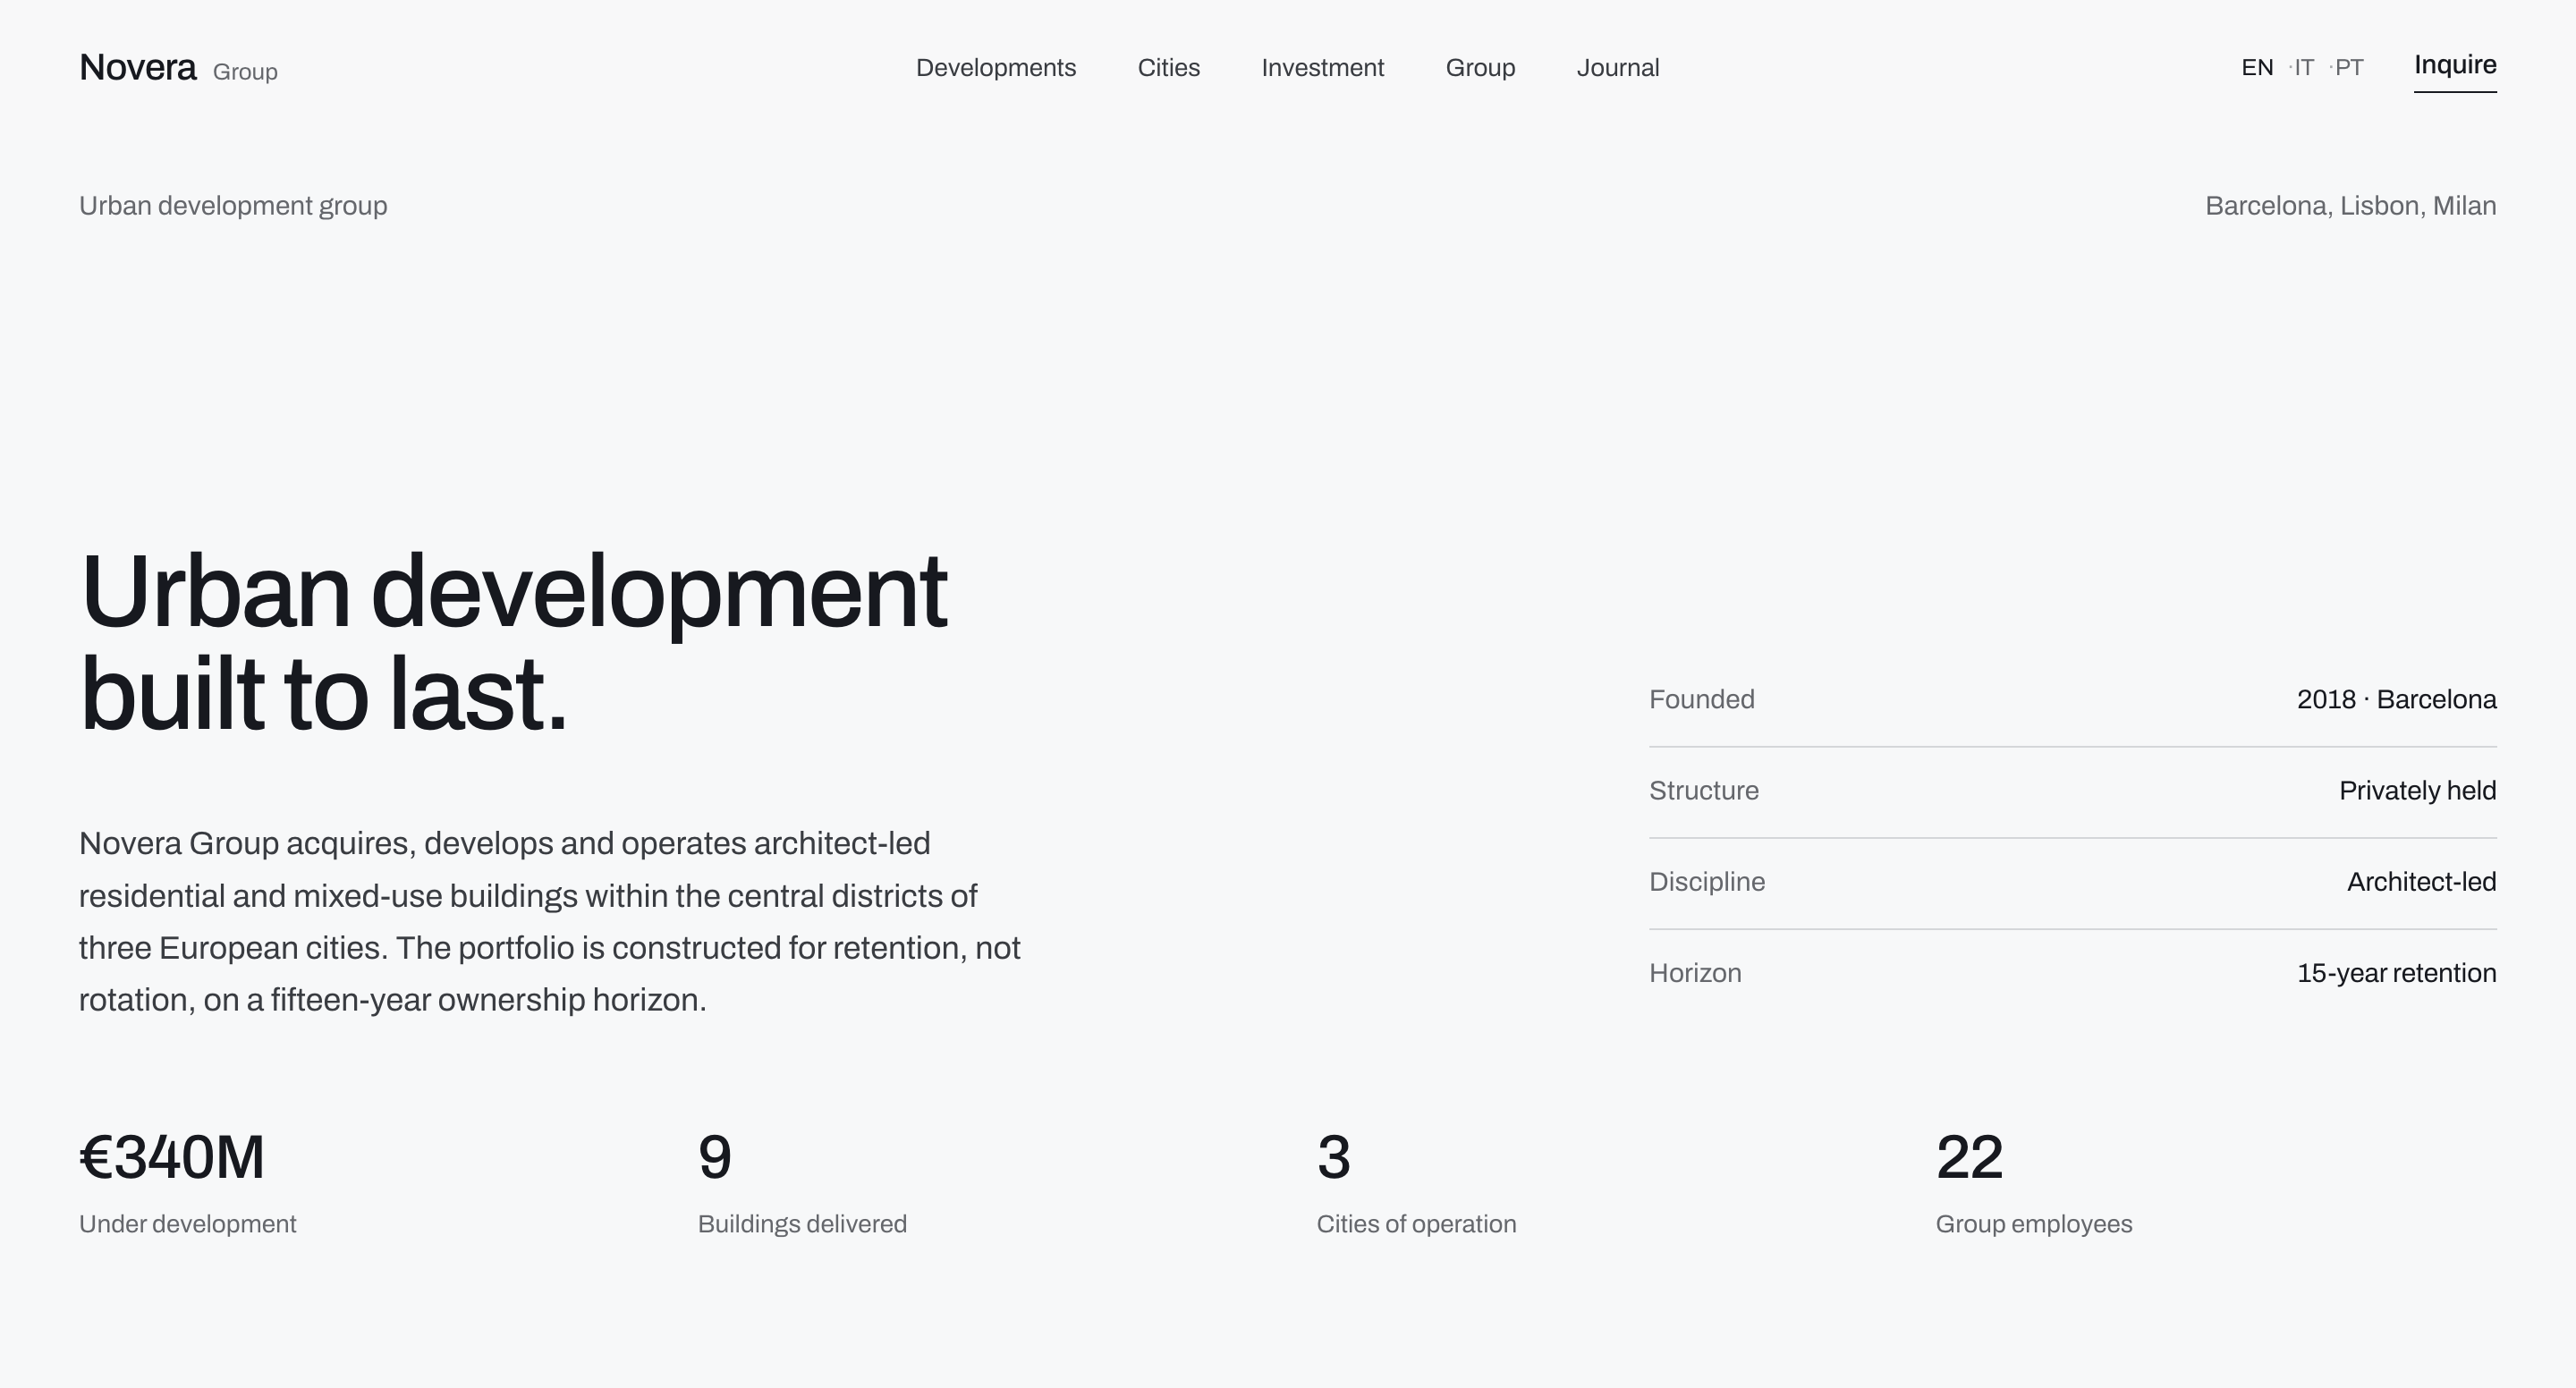Select the Group nav link
Image resolution: width=2576 pixels, height=1388 pixels.
pos(1481,68)
